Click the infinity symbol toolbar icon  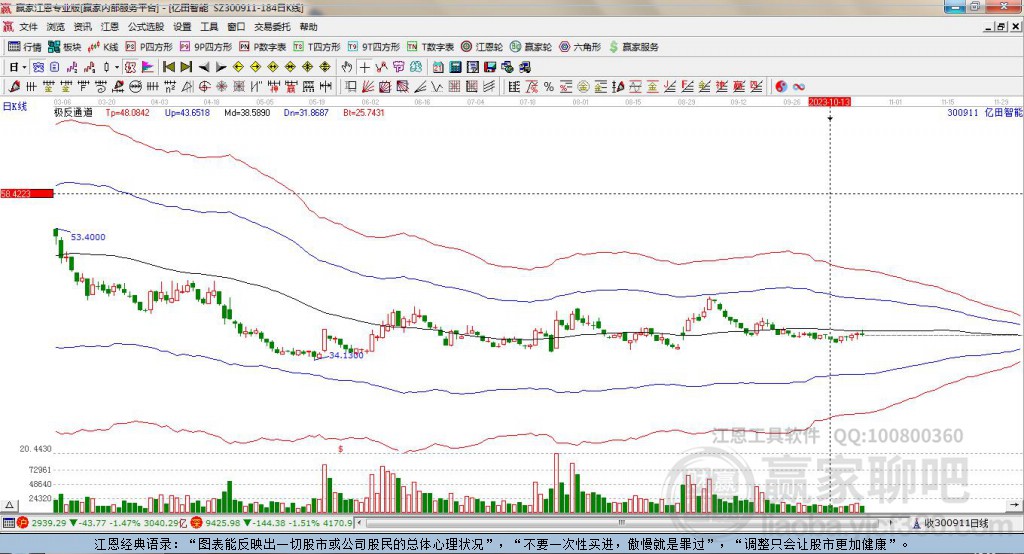tap(799, 86)
